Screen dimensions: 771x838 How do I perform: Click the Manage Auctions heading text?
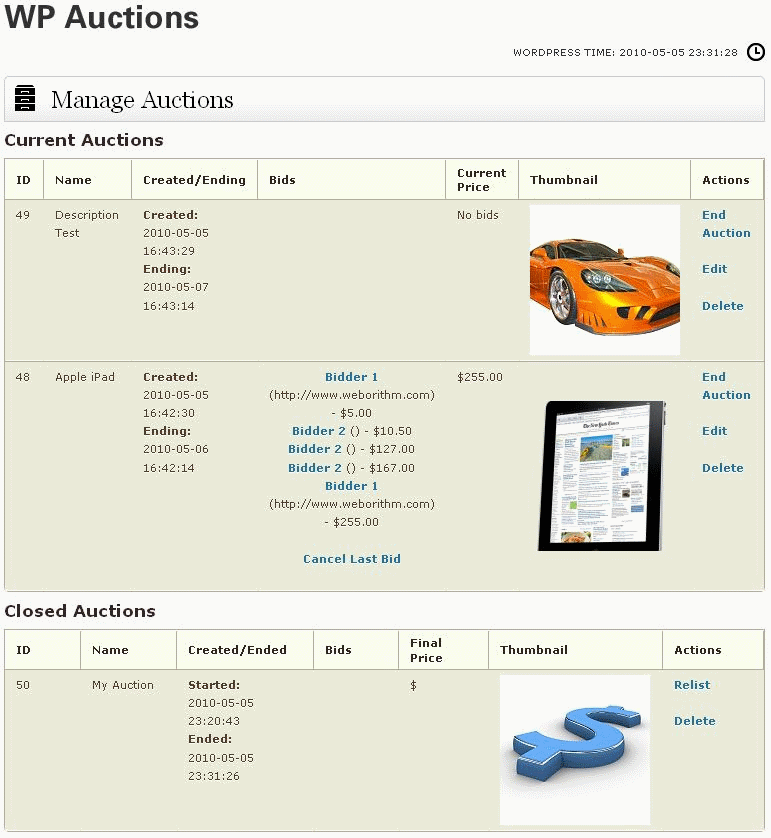click(142, 100)
